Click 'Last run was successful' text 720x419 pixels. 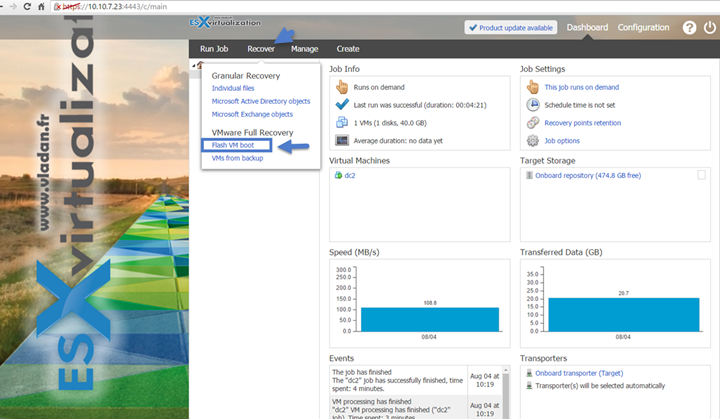[420, 105]
